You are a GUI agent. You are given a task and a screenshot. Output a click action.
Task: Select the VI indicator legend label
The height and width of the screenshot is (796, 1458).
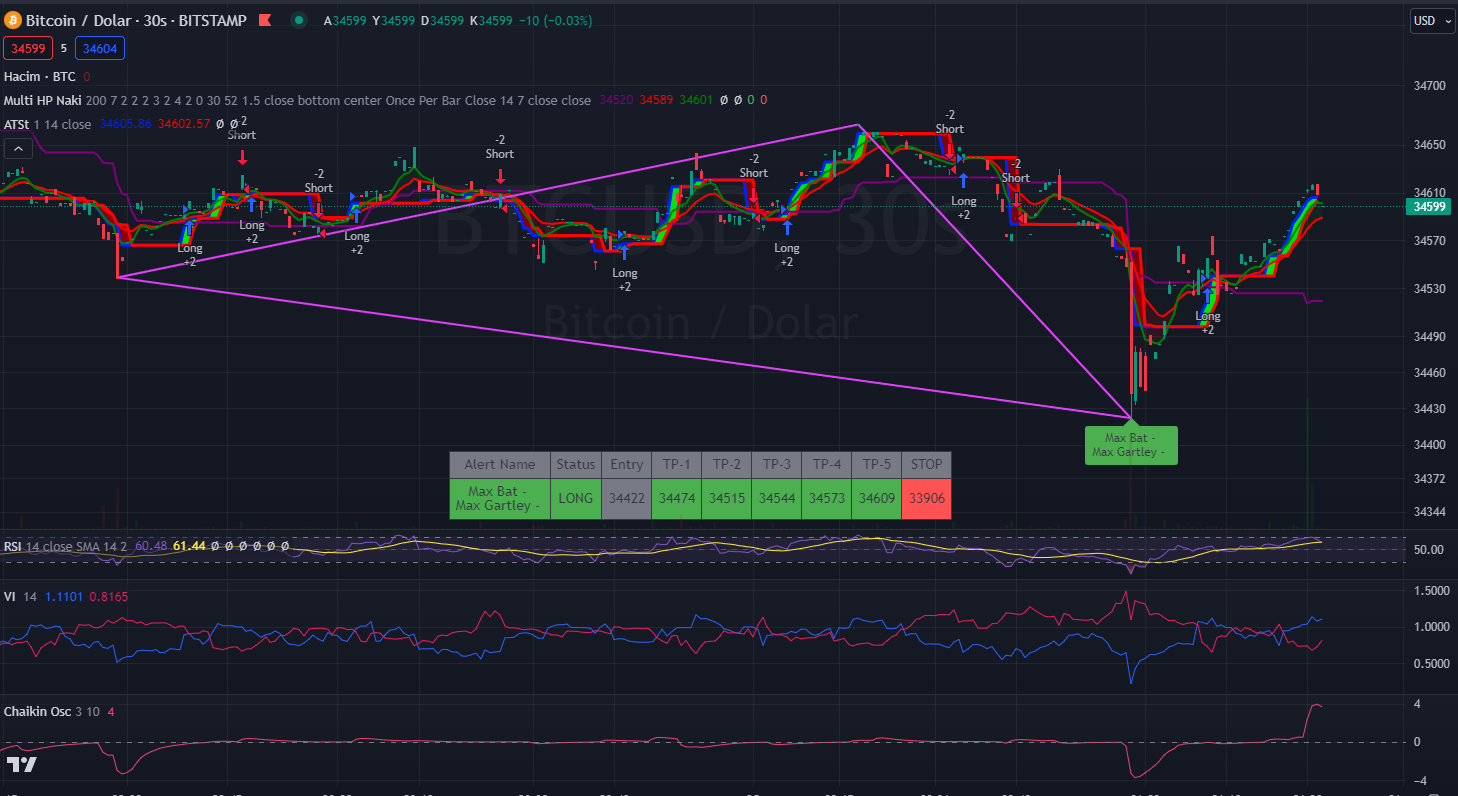point(9,596)
